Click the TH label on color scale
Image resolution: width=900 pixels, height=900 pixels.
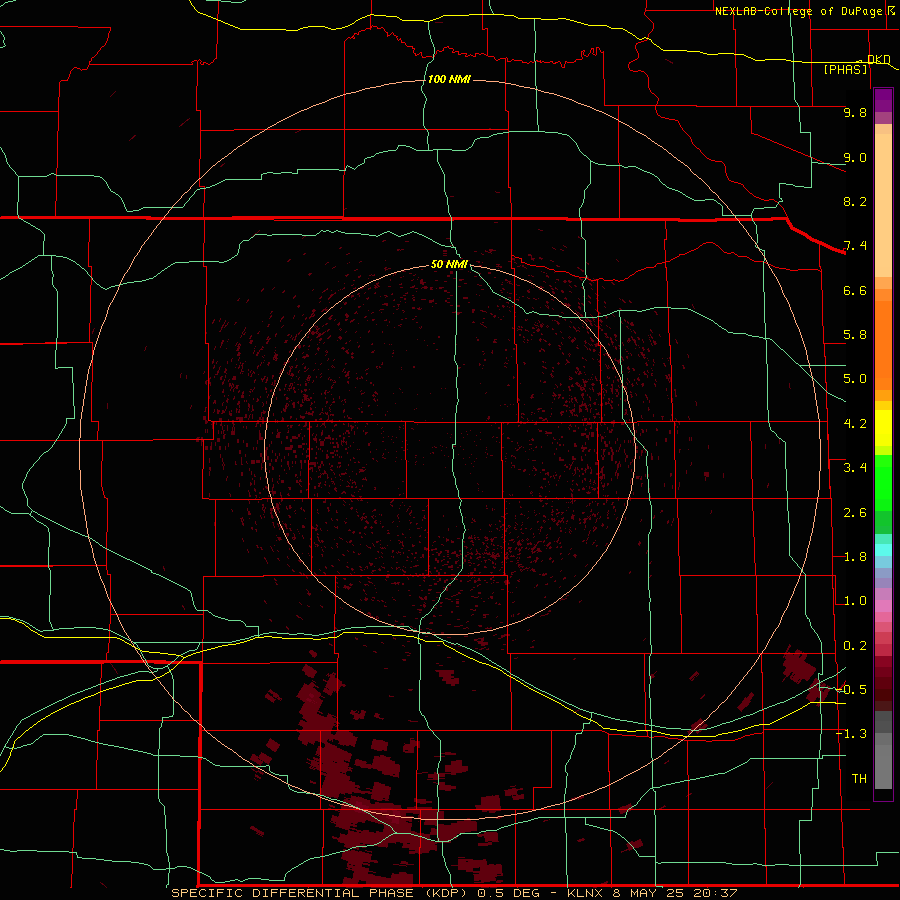pos(859,779)
